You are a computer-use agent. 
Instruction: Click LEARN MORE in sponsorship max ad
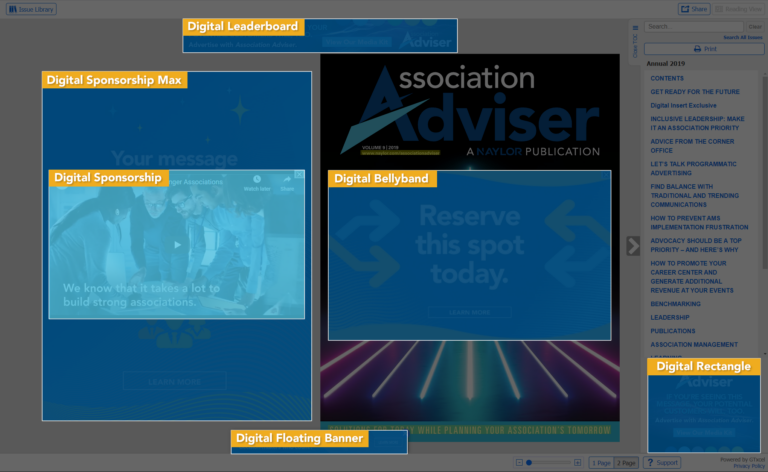pos(174,381)
